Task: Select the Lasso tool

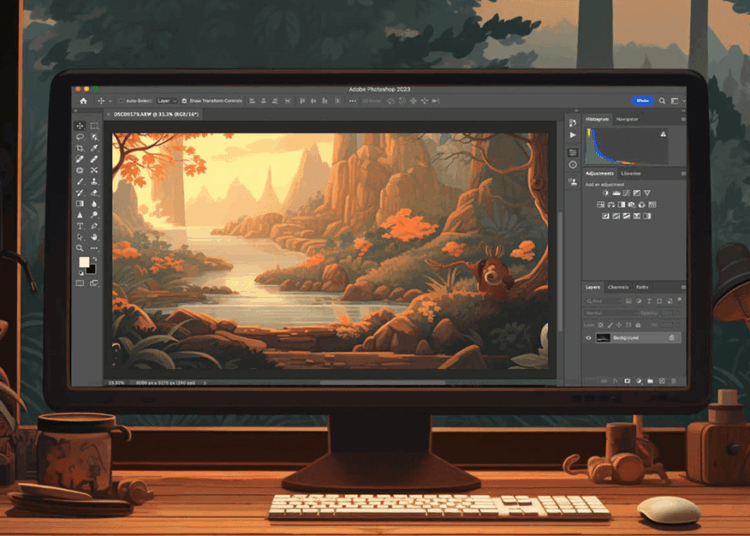Action: [80, 137]
